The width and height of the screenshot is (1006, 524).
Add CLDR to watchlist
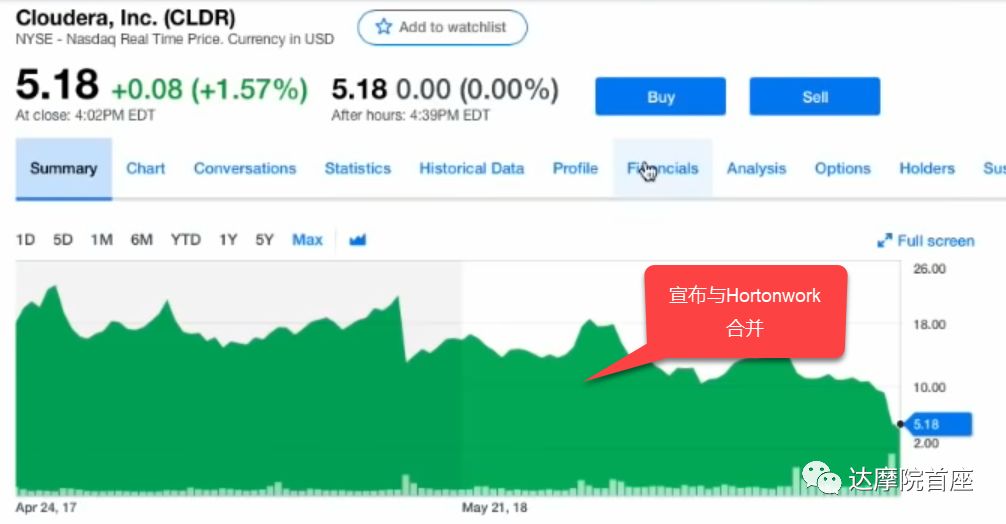[x=442, y=27]
